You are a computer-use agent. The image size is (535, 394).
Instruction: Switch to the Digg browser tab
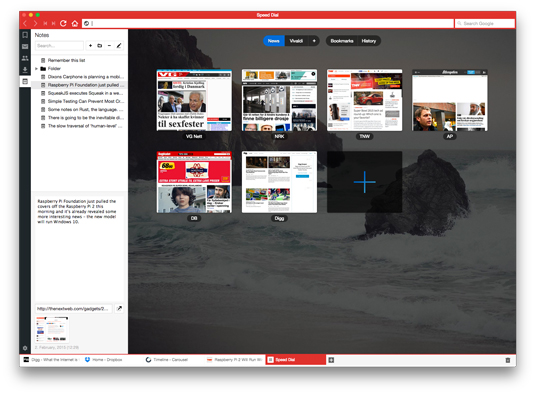pyautogui.click(x=50, y=360)
